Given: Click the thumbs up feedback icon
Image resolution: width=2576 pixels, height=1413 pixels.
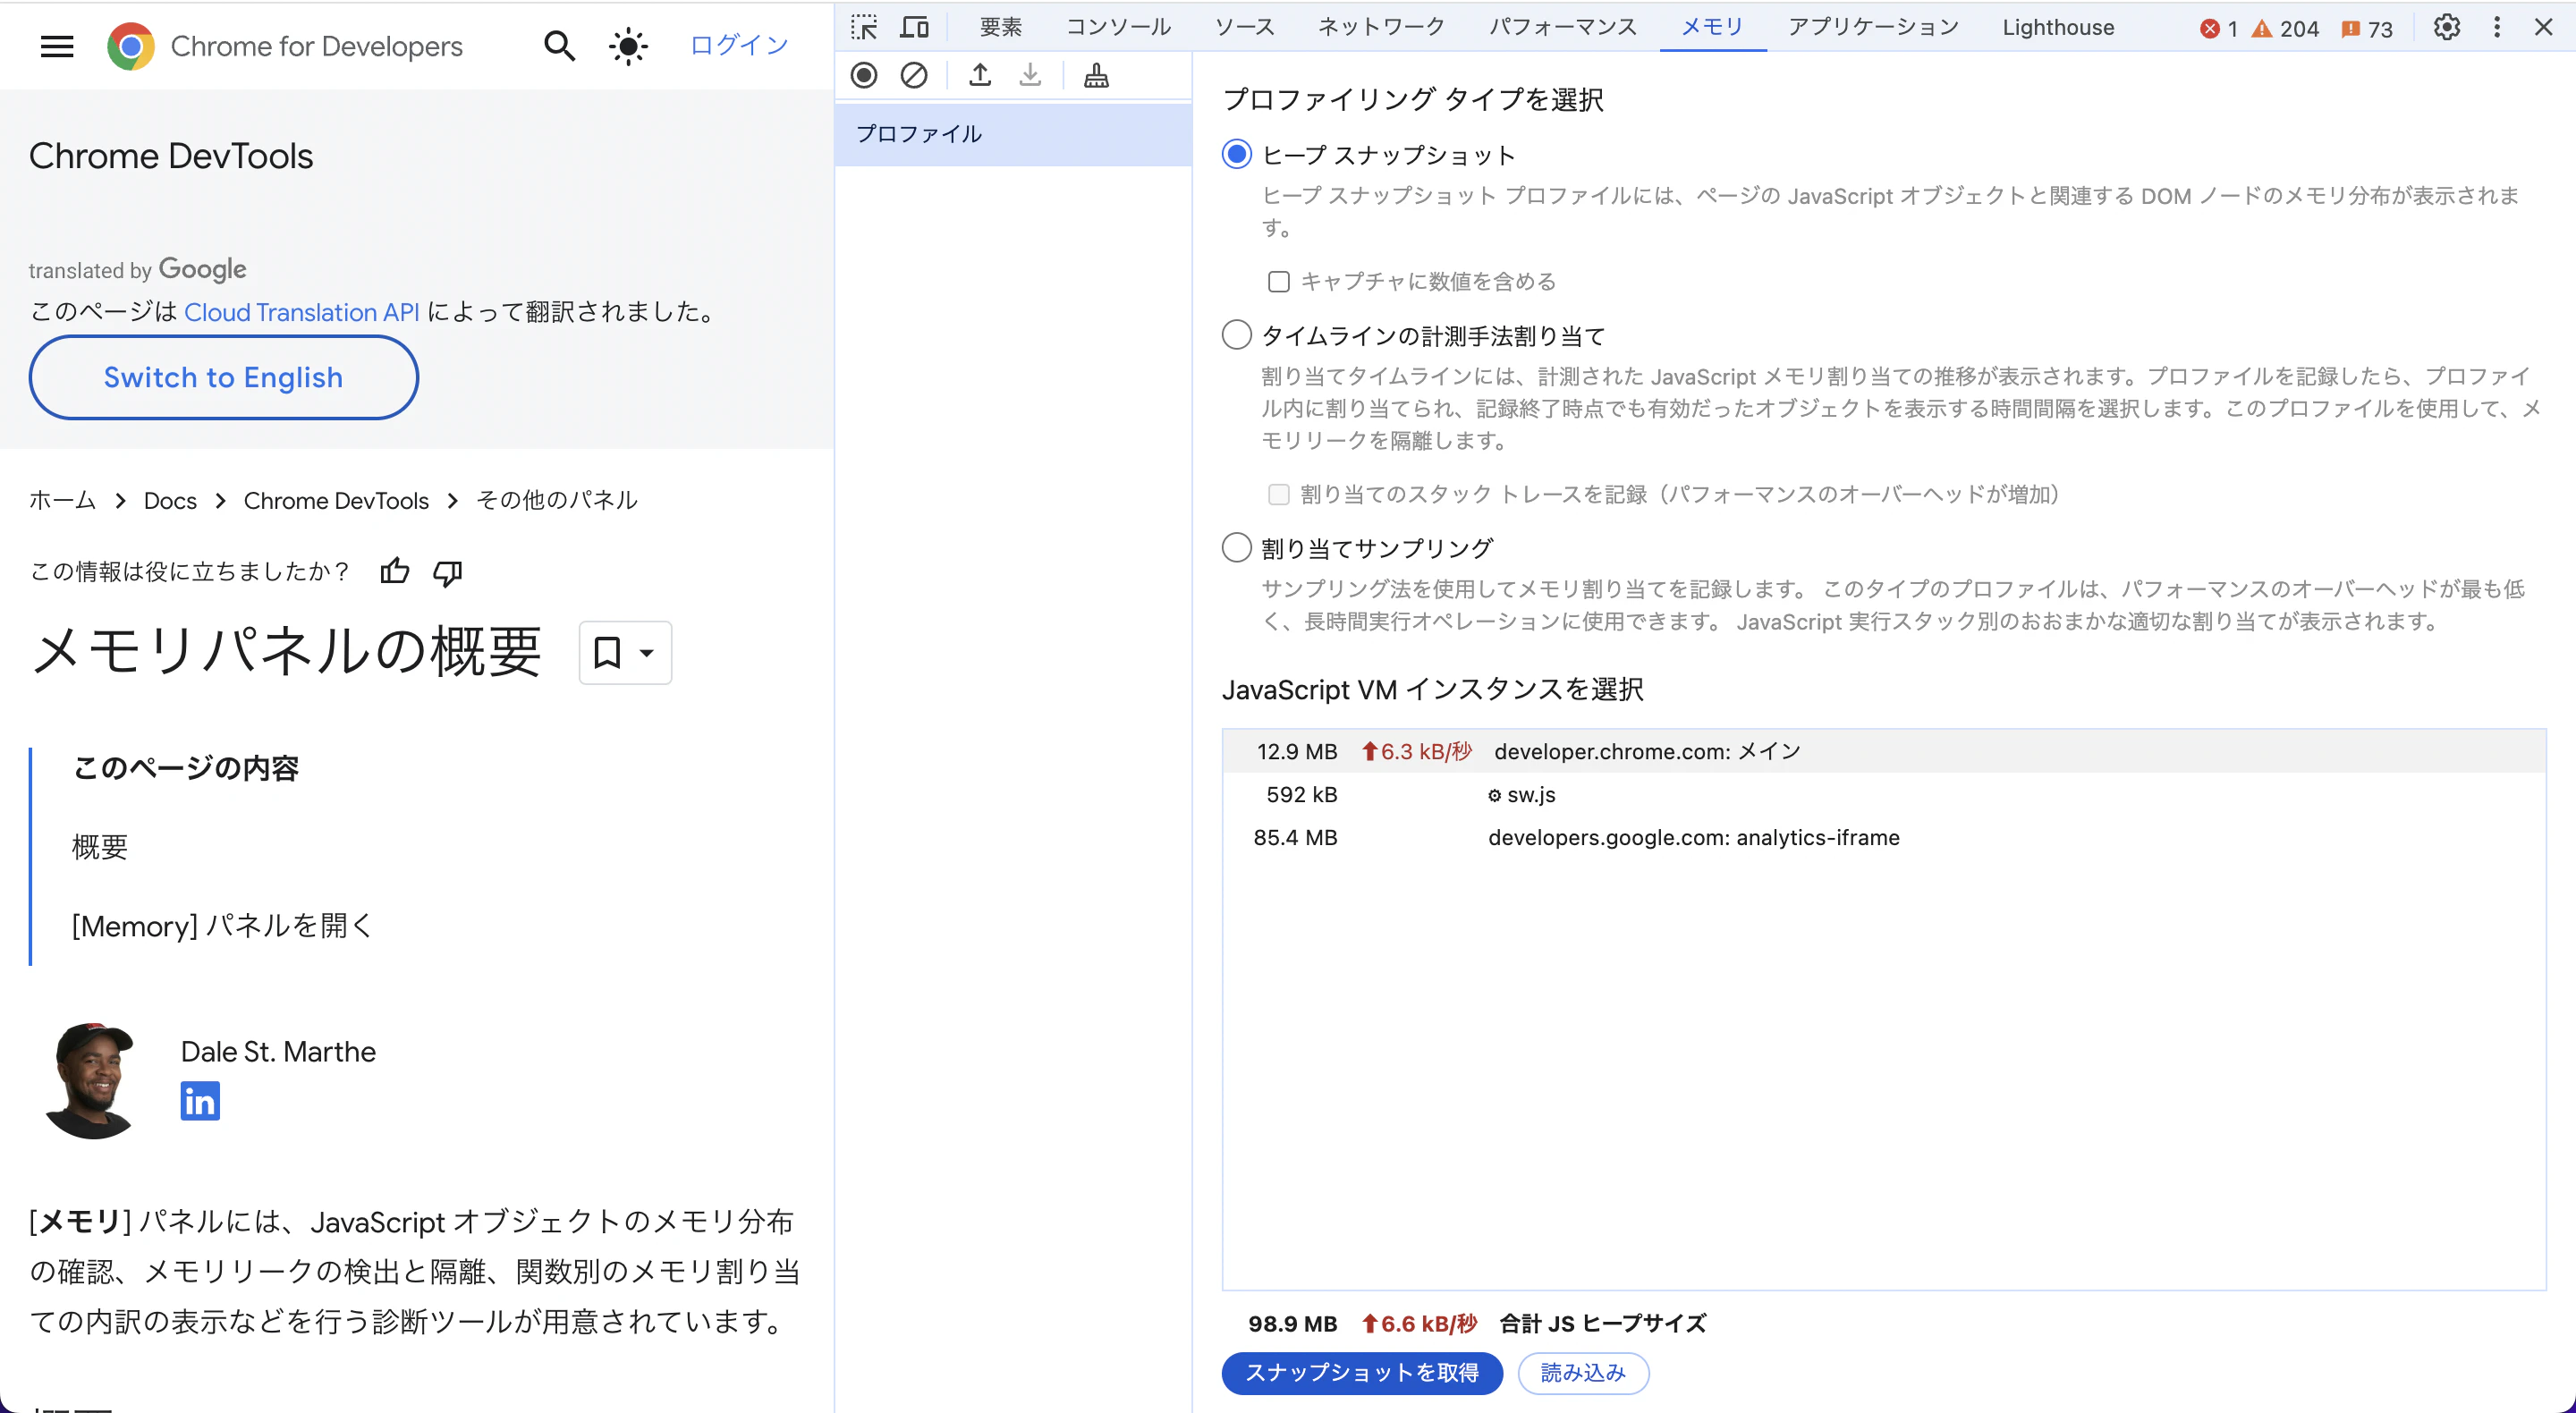Looking at the screenshot, I should [x=395, y=571].
